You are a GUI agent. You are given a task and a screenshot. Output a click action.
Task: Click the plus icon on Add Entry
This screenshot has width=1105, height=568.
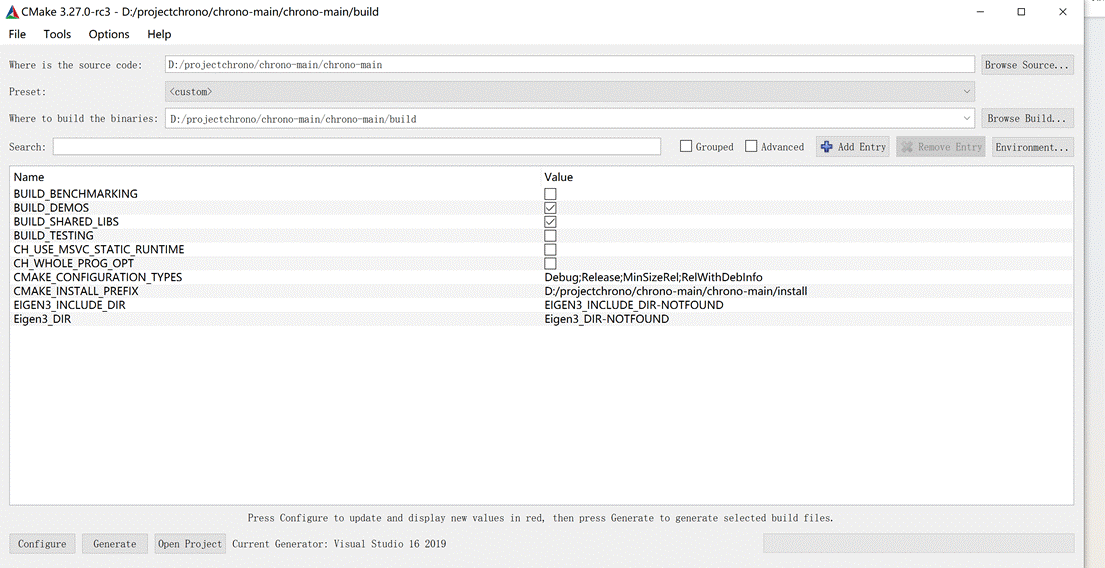[827, 147]
